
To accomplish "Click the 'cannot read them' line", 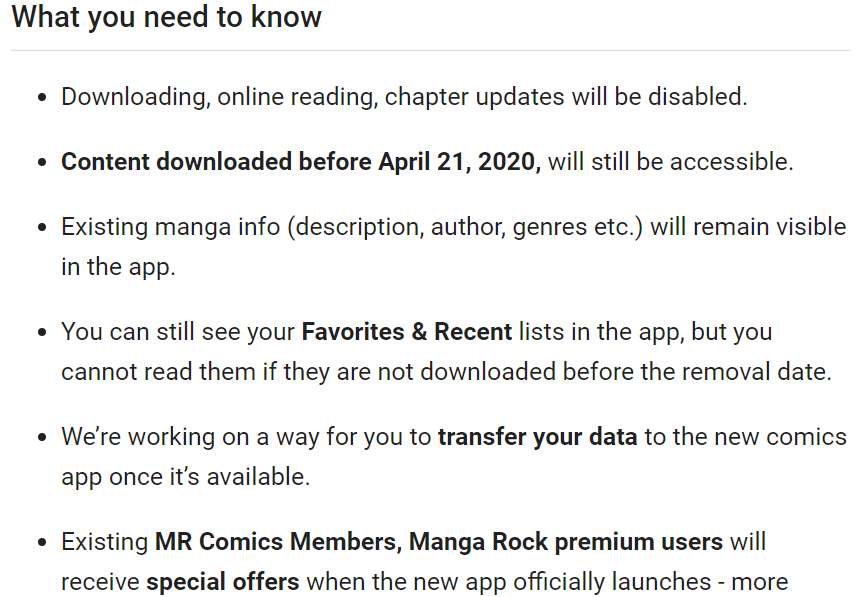I will (x=446, y=372).
